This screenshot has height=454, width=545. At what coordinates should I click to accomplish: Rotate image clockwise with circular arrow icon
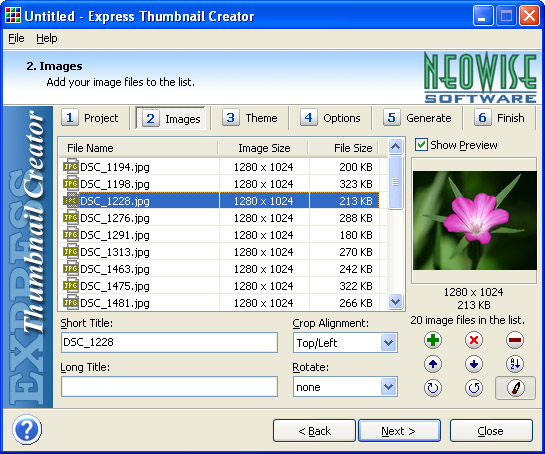pyautogui.click(x=433, y=388)
